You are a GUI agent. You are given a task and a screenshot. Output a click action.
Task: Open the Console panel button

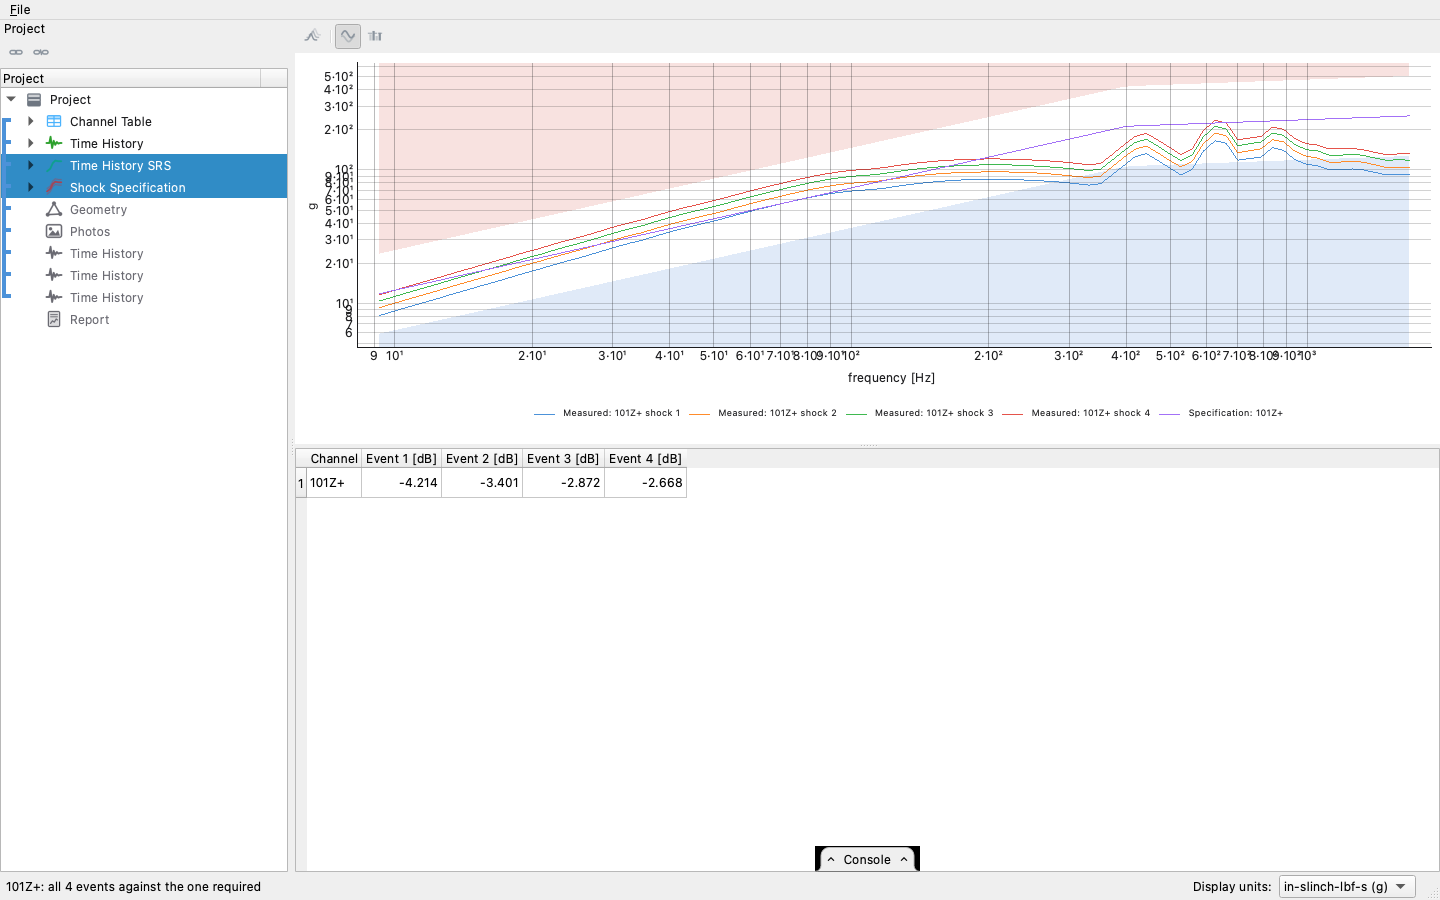[867, 860]
